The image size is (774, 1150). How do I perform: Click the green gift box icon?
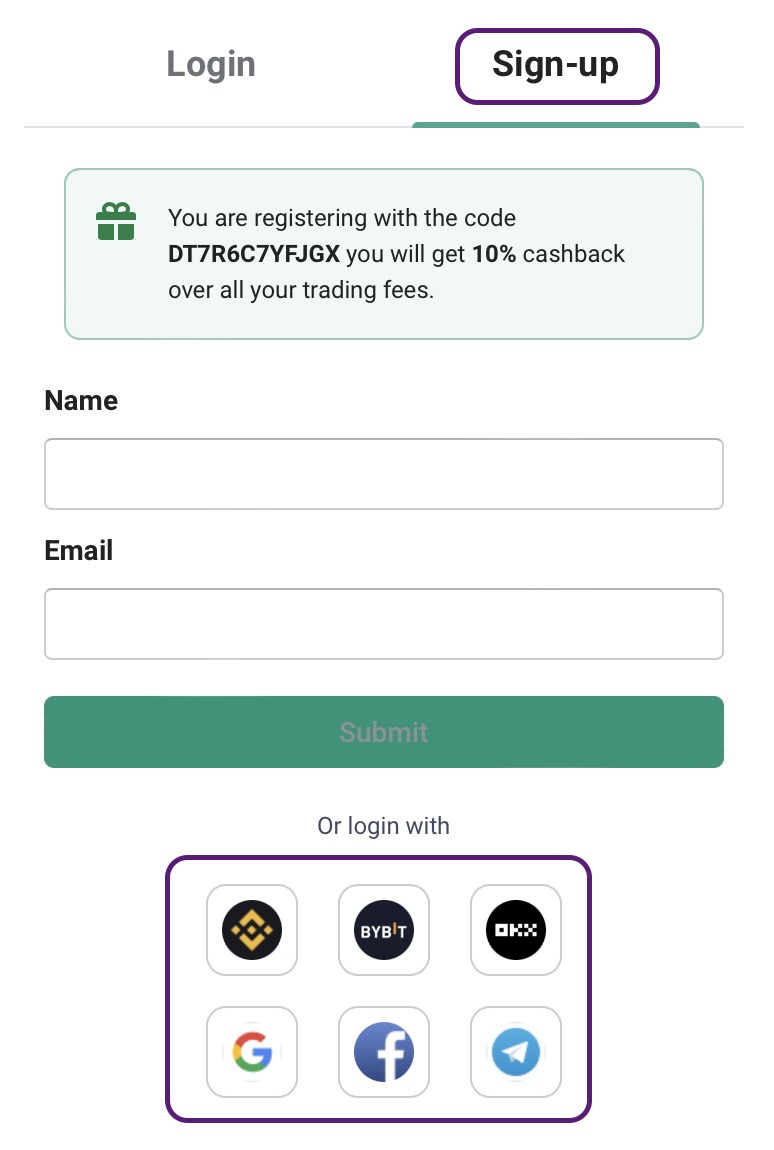click(115, 221)
